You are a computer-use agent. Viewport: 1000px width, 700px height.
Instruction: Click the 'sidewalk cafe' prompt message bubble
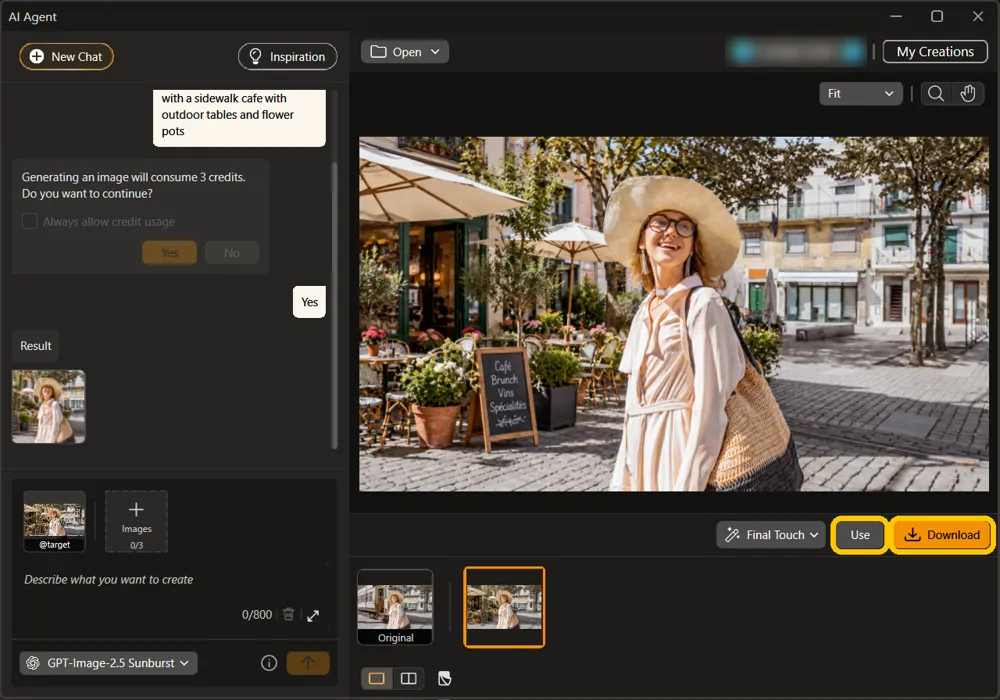[239, 118]
